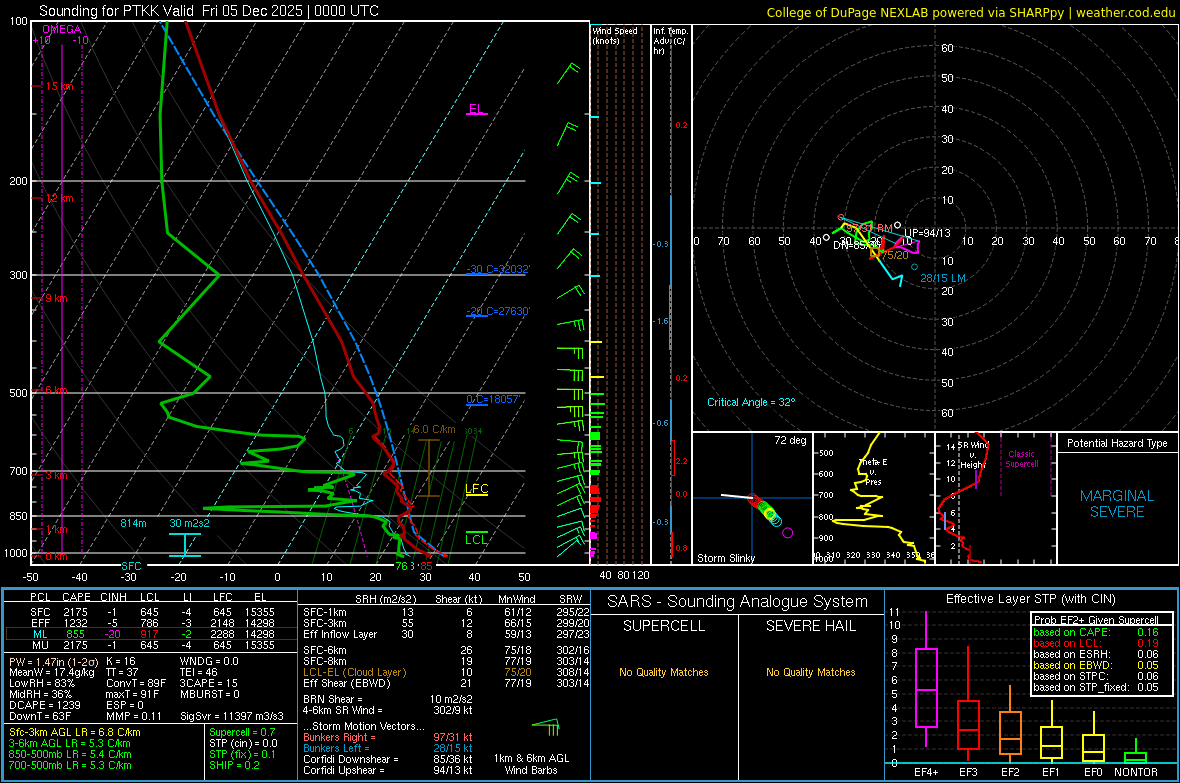The width and height of the screenshot is (1180, 783).
Task: Click the 'based on CAPE: 0.16' line
Action: [x=1096, y=632]
